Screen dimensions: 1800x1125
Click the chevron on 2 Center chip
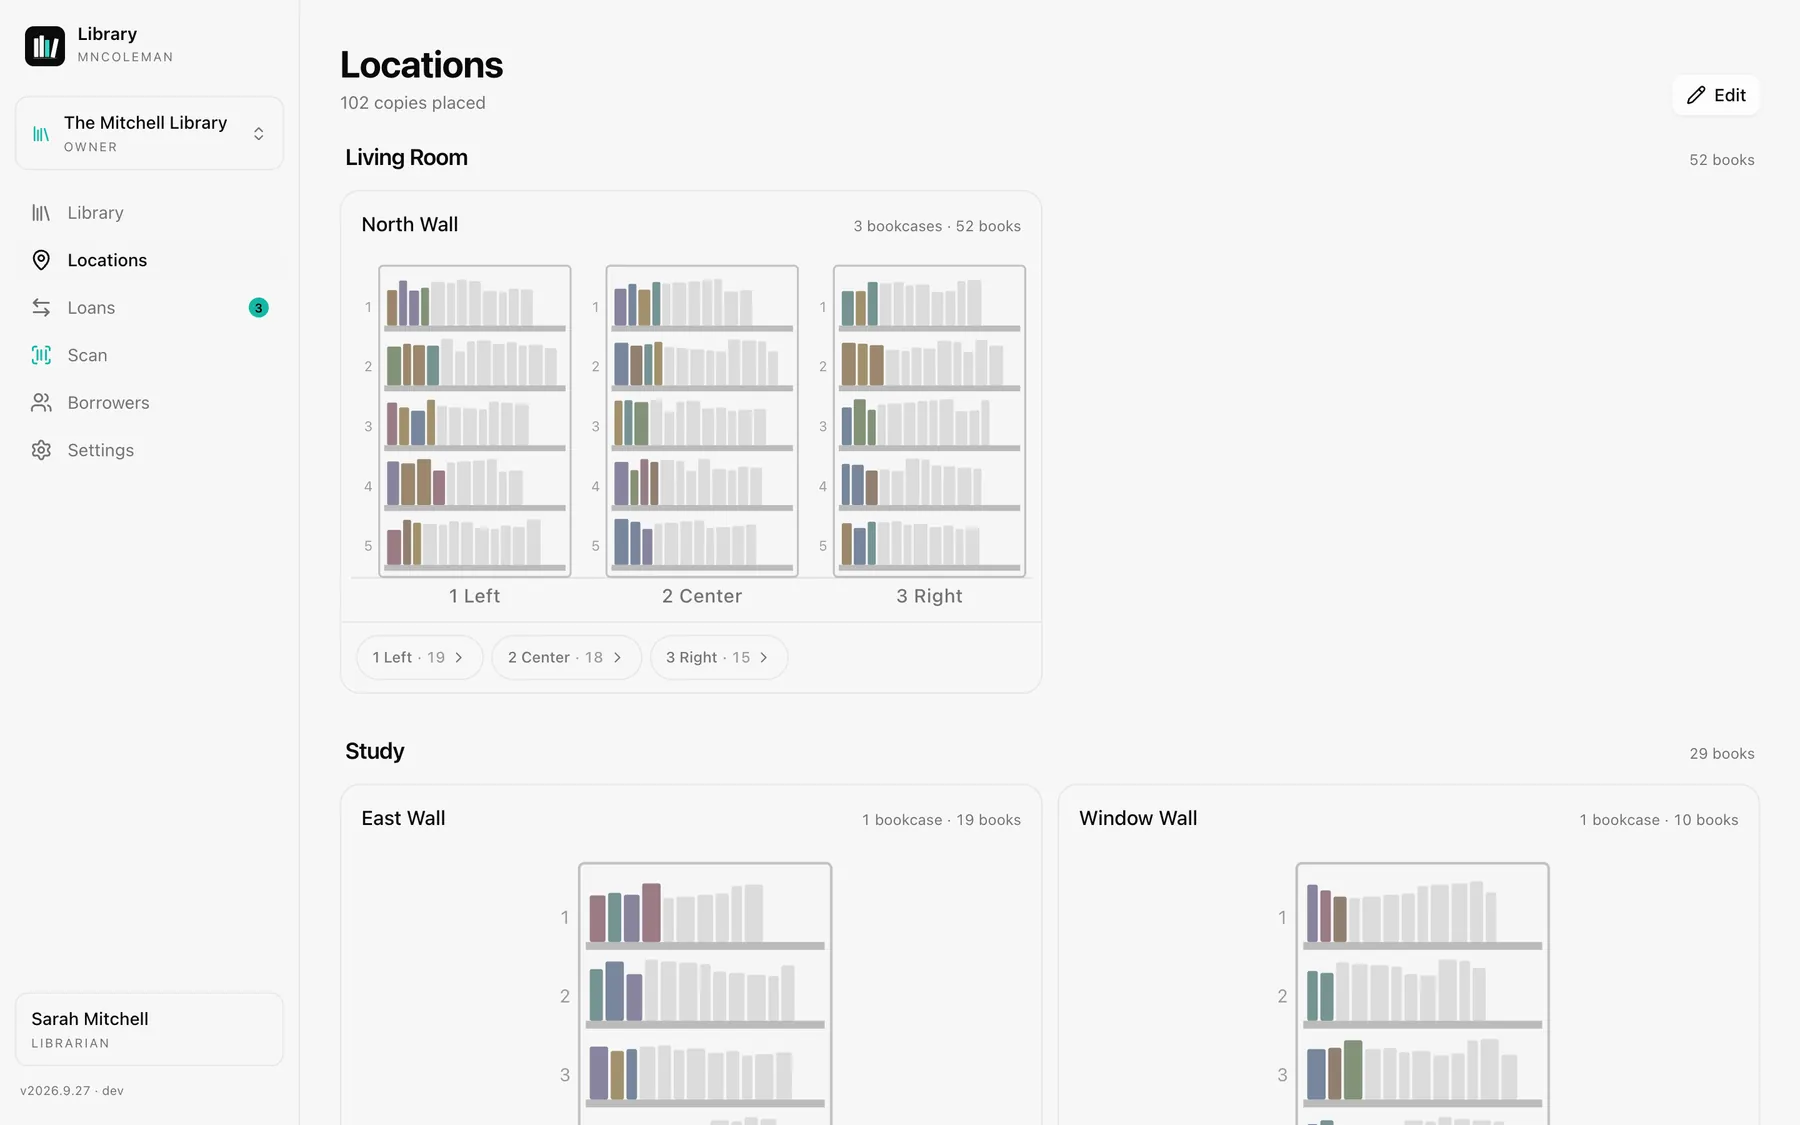click(x=617, y=658)
